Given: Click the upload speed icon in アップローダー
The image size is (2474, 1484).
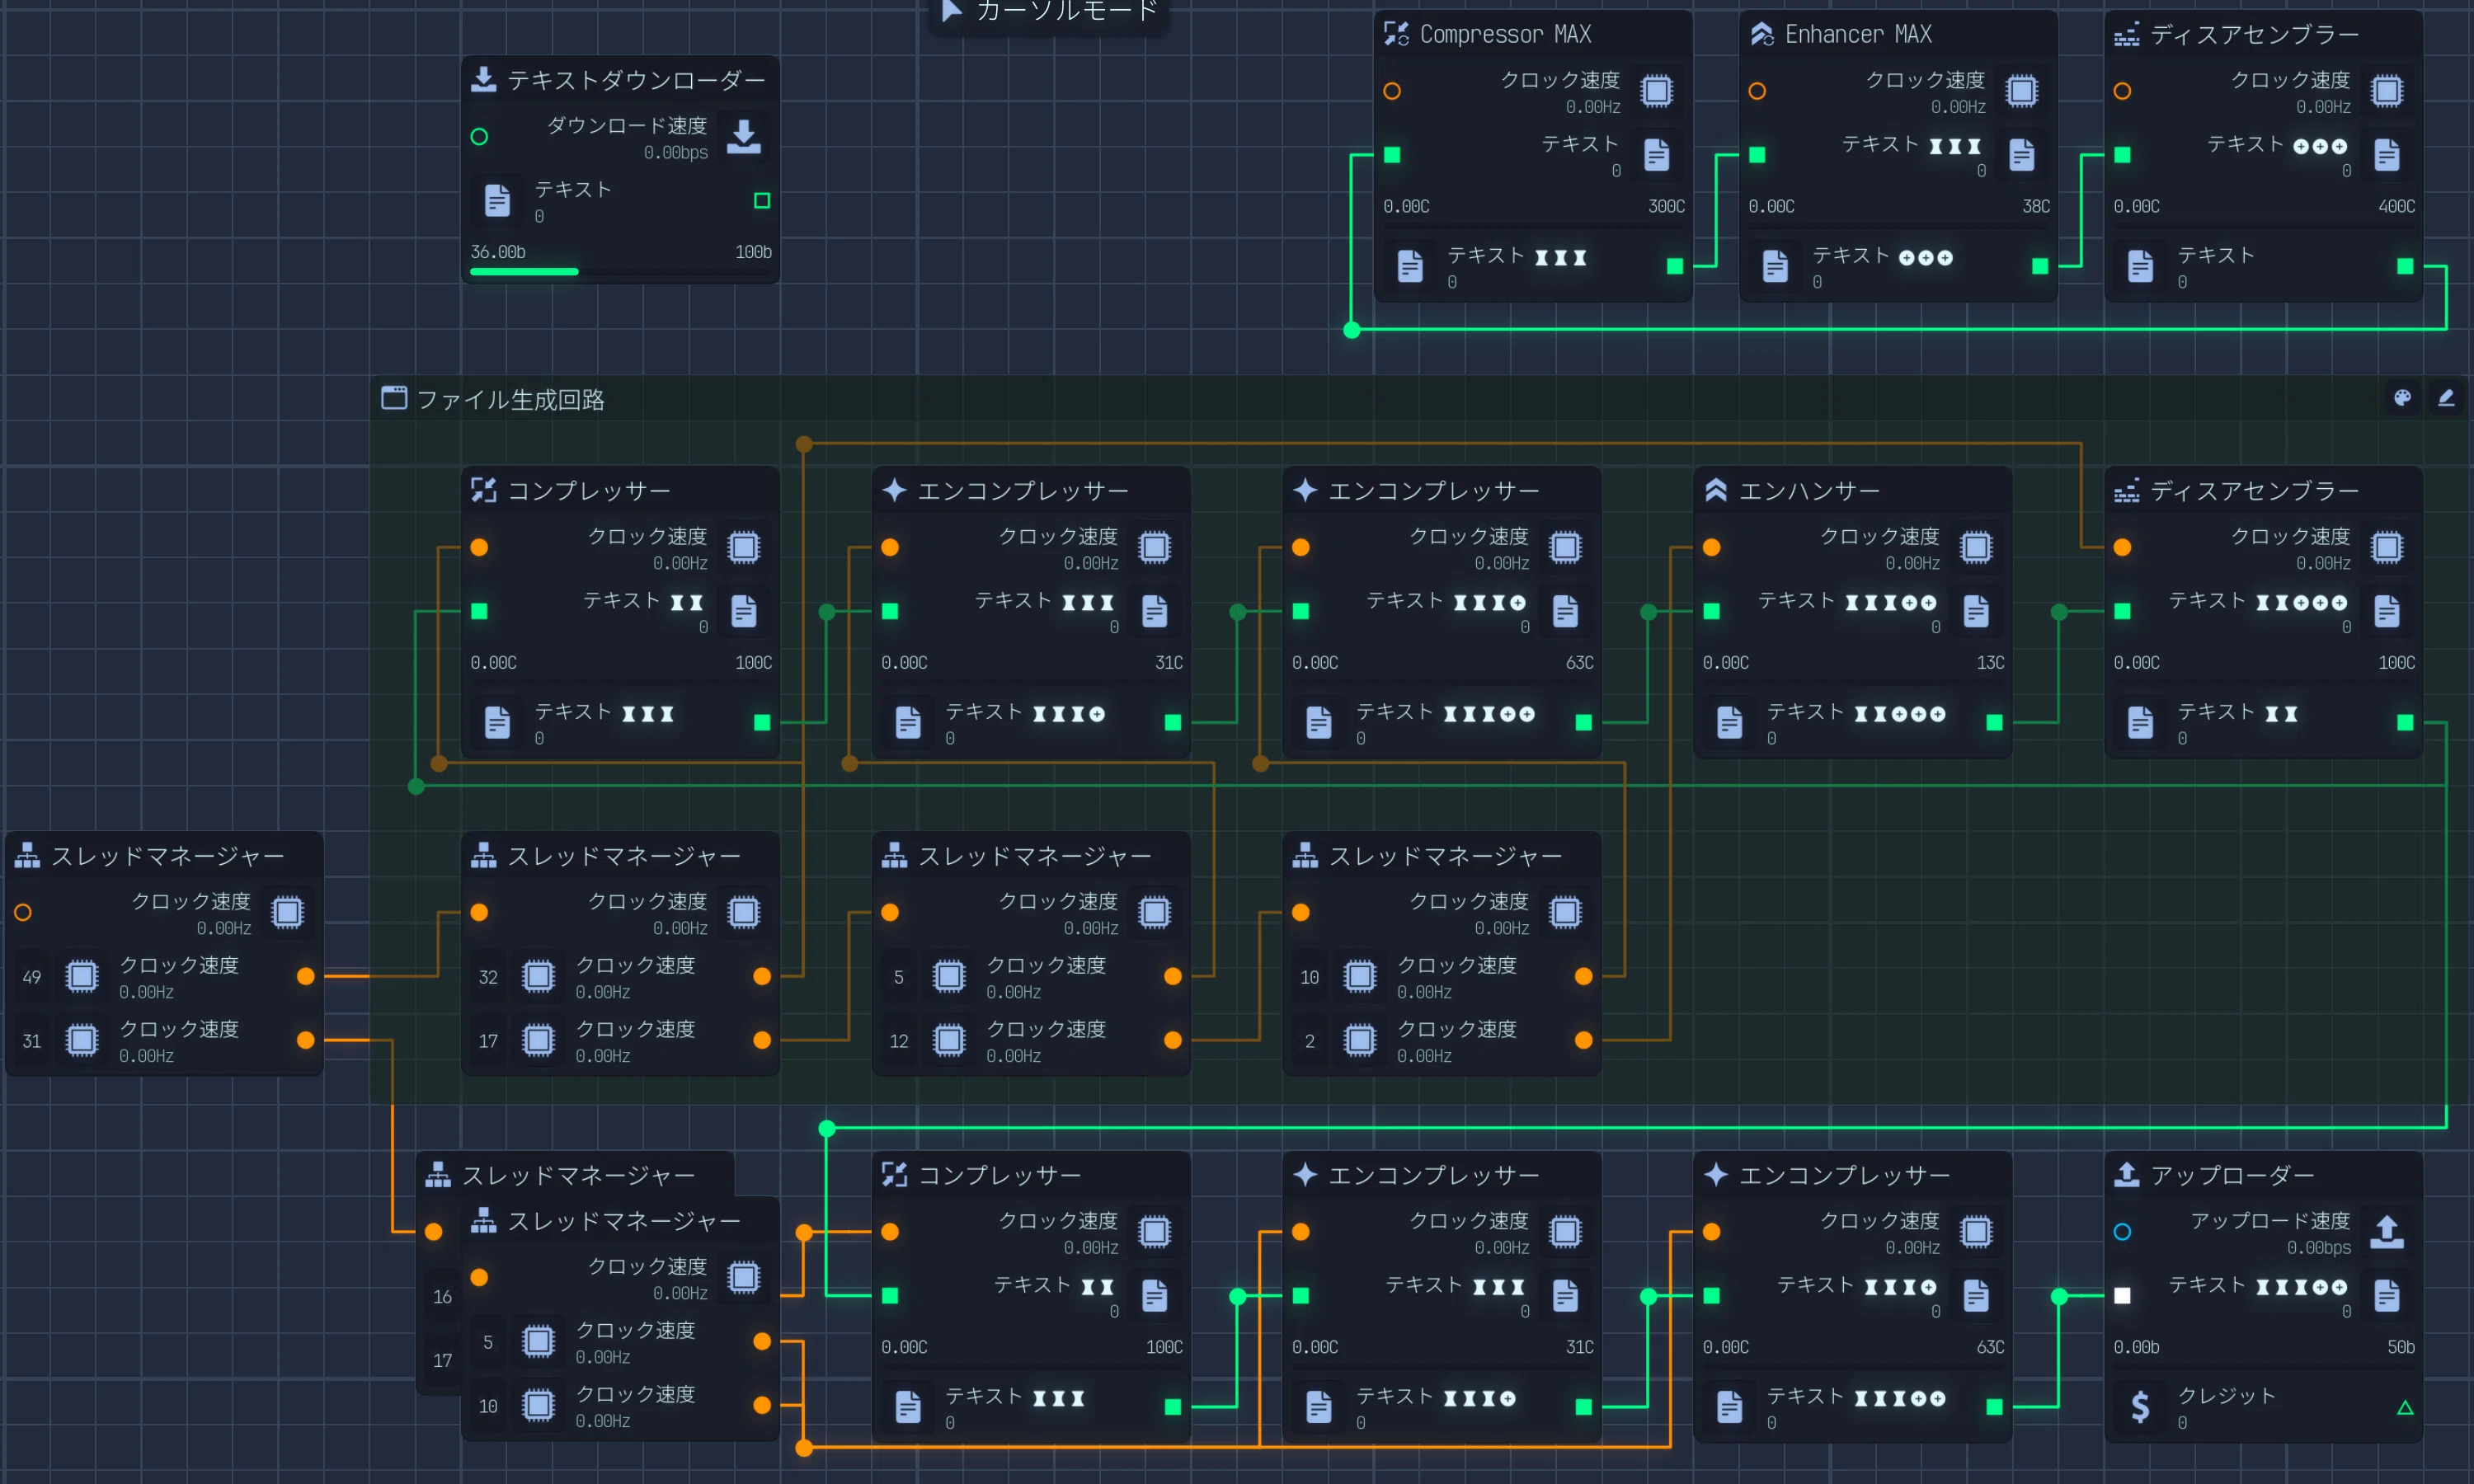Looking at the screenshot, I should 2386,1232.
